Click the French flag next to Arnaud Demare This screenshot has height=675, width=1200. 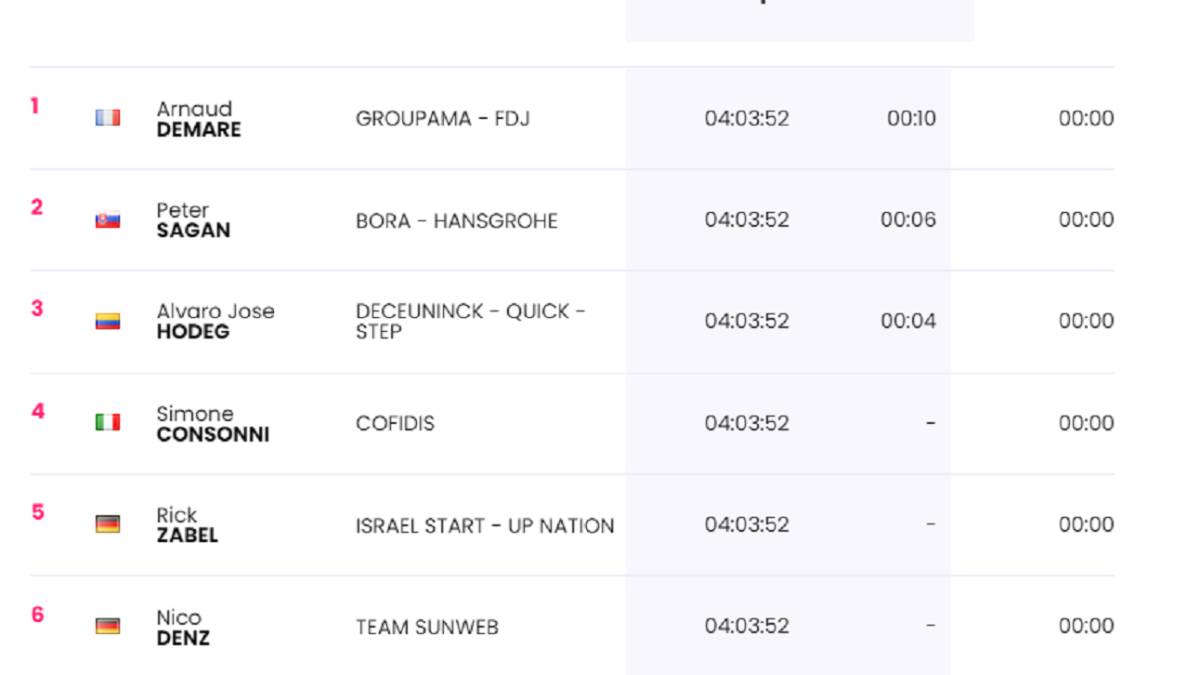click(x=108, y=118)
